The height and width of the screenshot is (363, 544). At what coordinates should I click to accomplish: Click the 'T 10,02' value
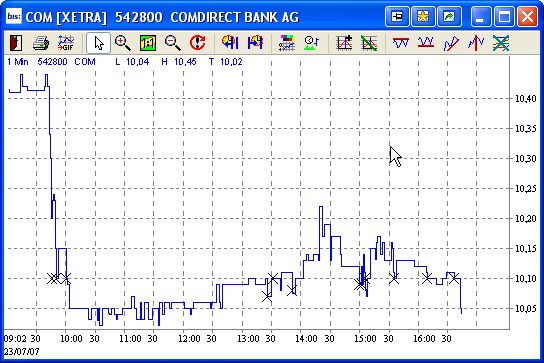click(225, 62)
